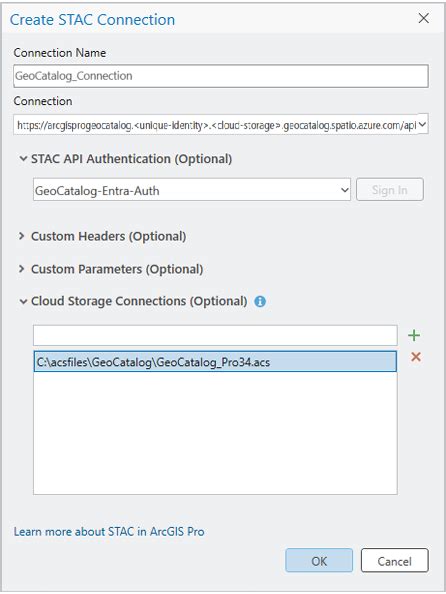446x594 pixels.
Task: Open the Connection URL dropdown arrow
Action: pyautogui.click(x=423, y=124)
